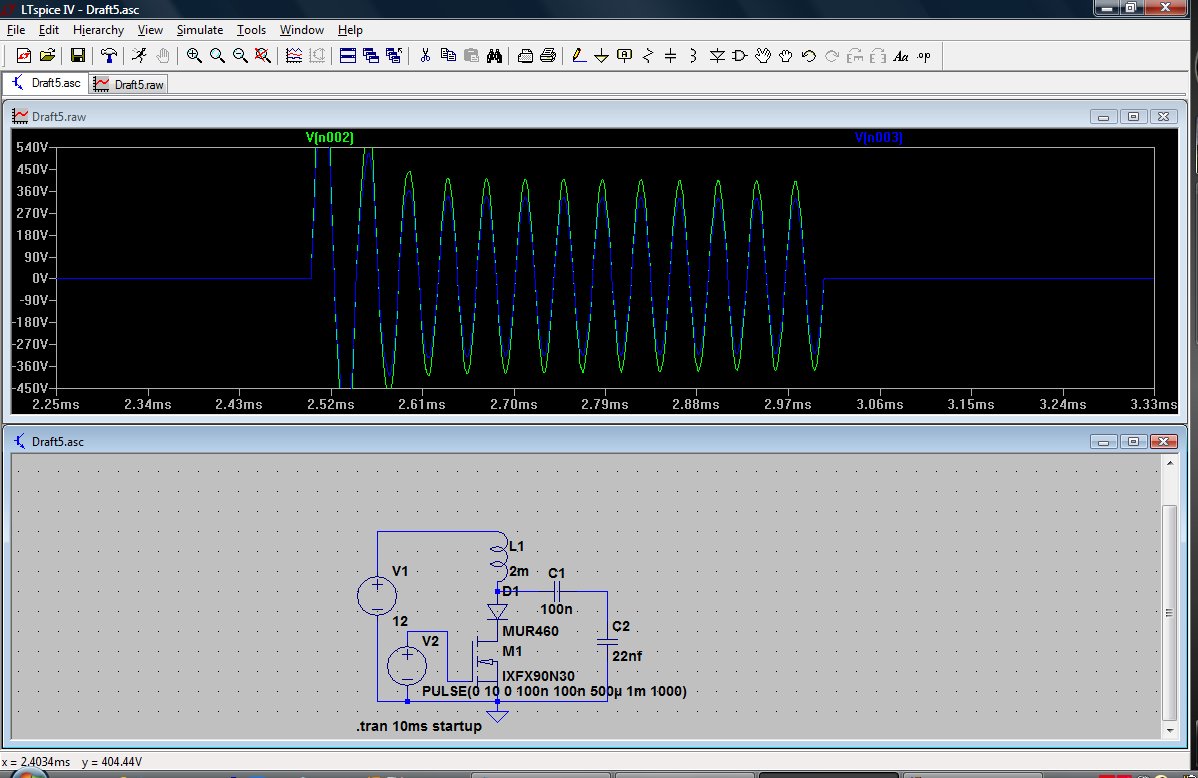The height and width of the screenshot is (778, 1198).
Task: Place a Ground symbol
Action: pyautogui.click(x=601, y=56)
